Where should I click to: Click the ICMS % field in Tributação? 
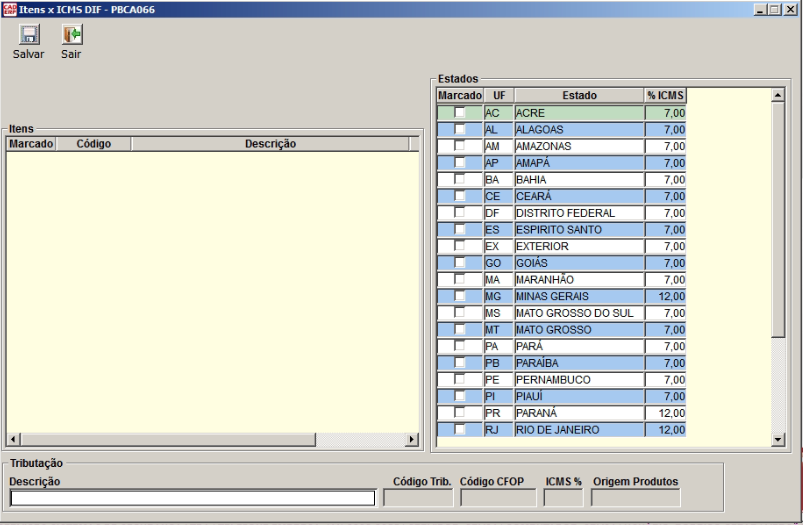[x=563, y=498]
